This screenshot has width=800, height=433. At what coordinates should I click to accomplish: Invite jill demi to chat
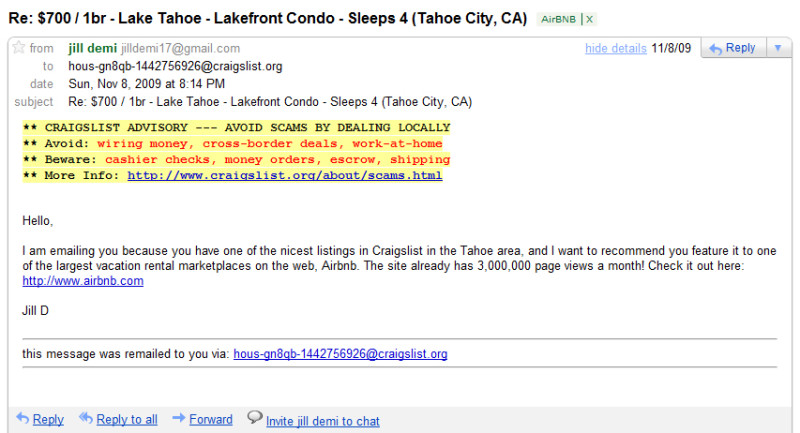click(x=322, y=421)
